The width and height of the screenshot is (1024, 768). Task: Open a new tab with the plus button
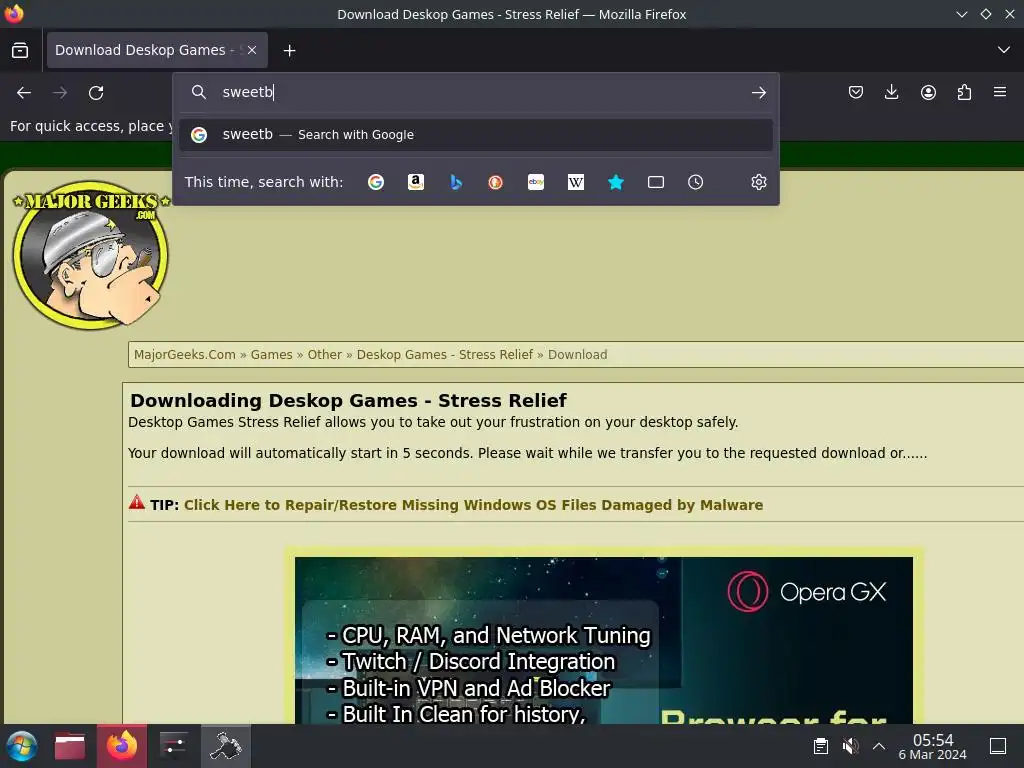pos(289,50)
